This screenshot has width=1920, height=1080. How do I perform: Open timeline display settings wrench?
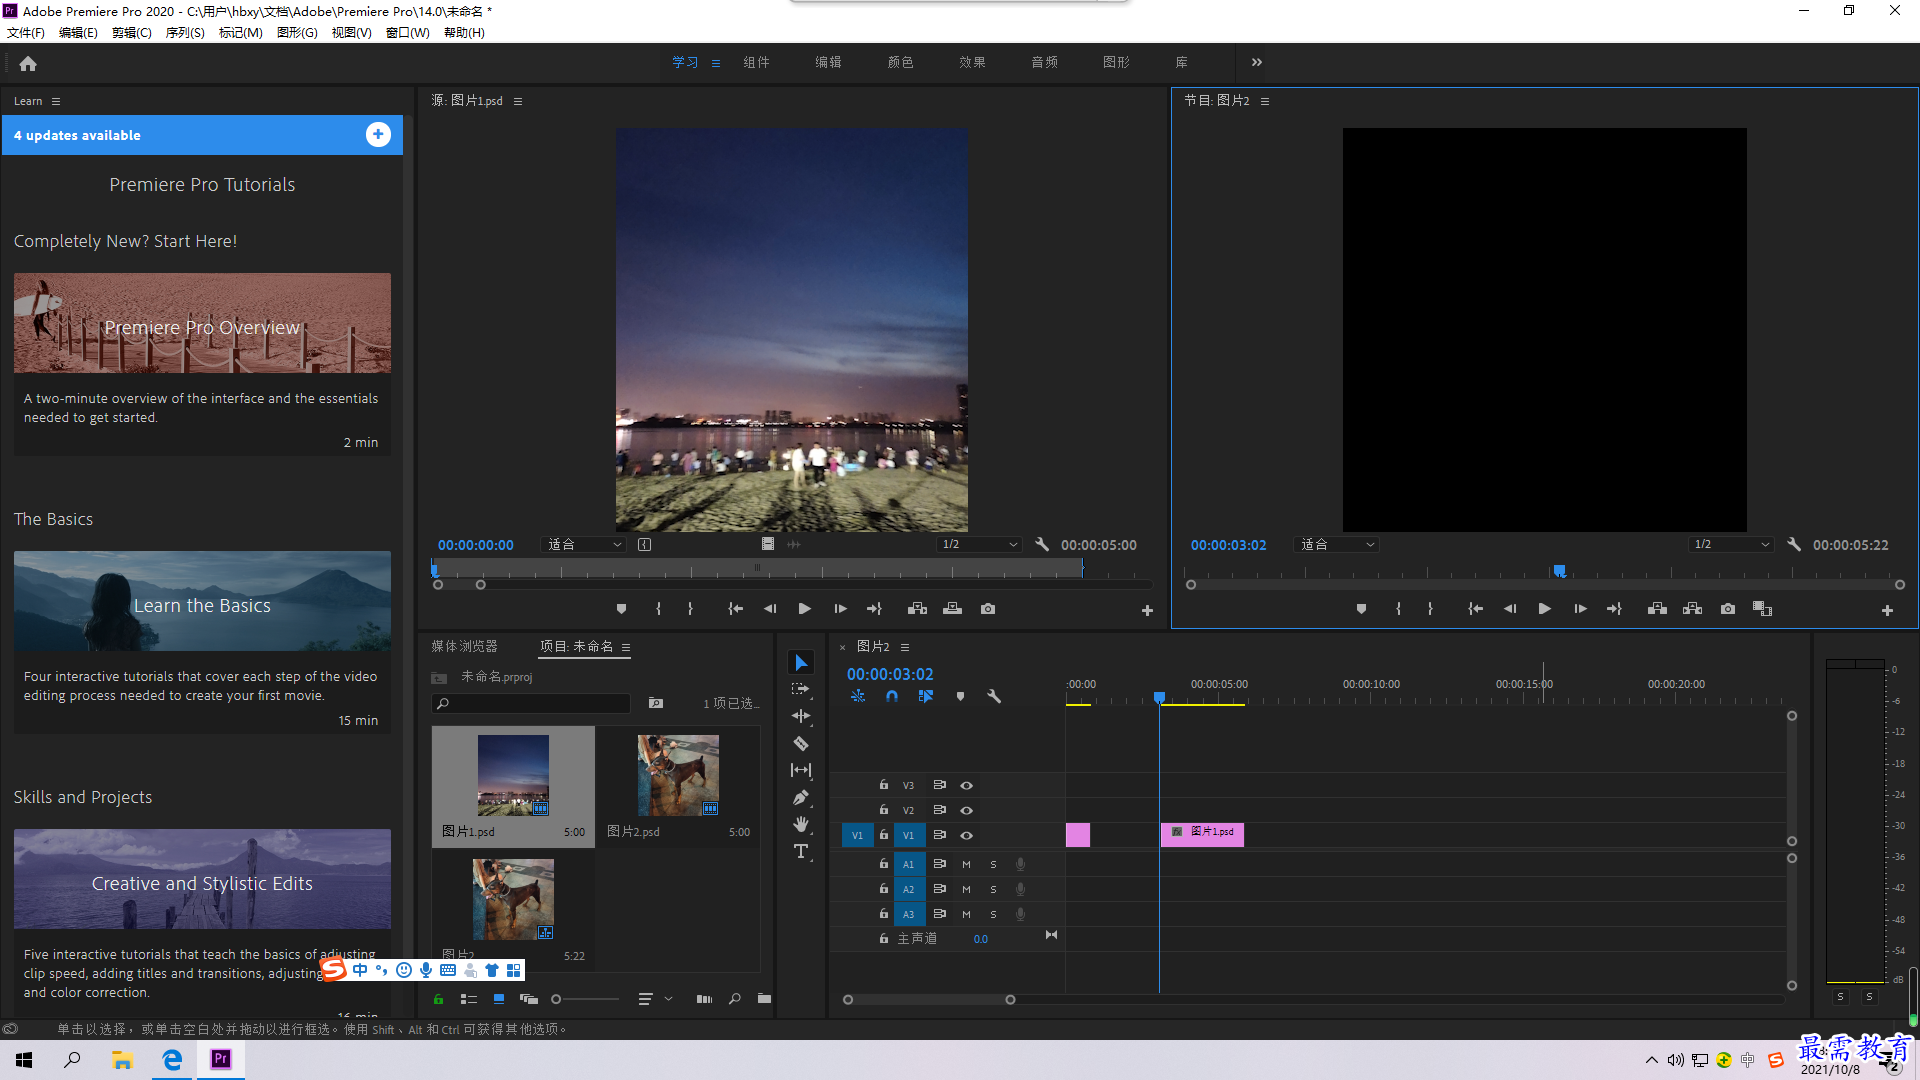(994, 696)
